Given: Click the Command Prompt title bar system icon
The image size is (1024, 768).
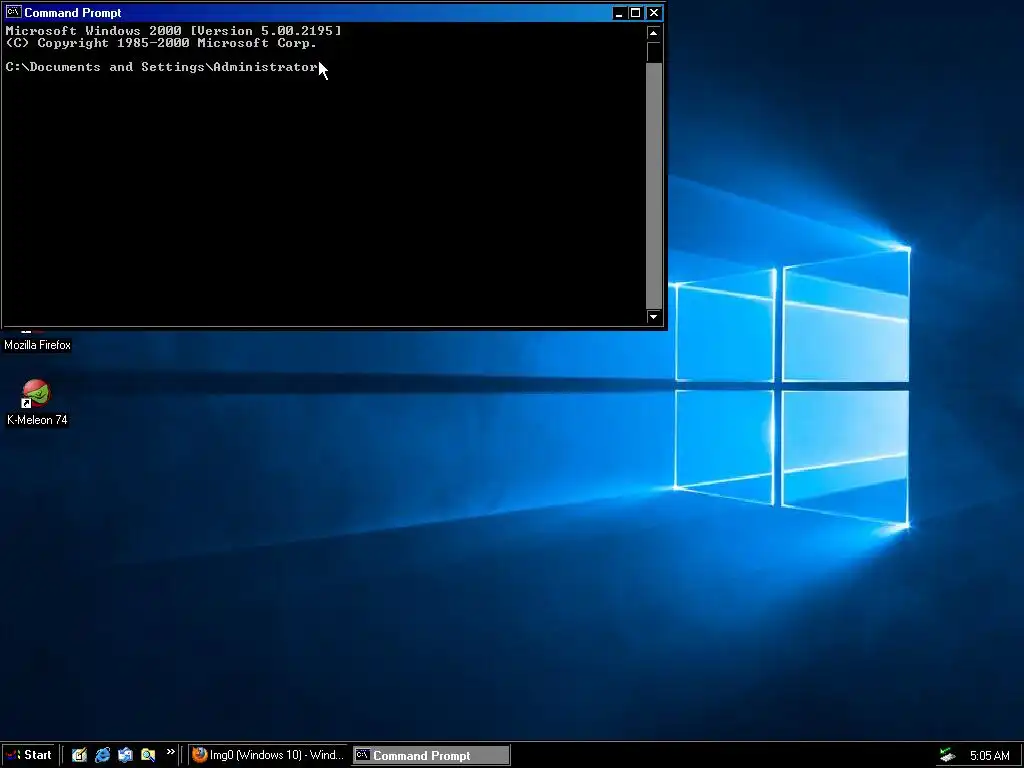Looking at the screenshot, I should (13, 12).
